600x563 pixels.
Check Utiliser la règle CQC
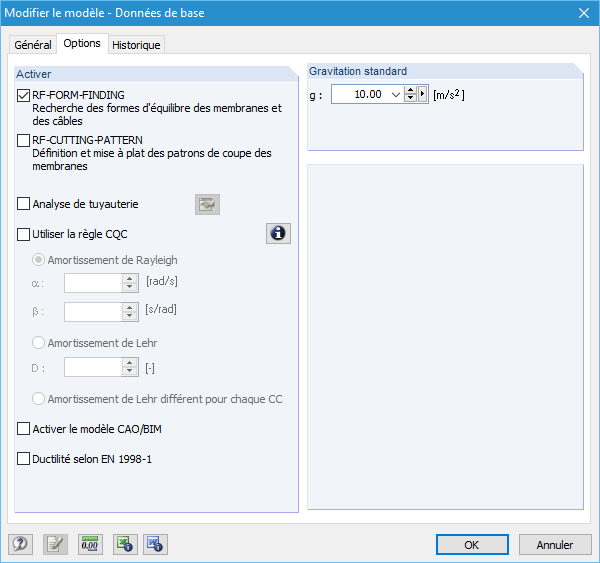23,234
